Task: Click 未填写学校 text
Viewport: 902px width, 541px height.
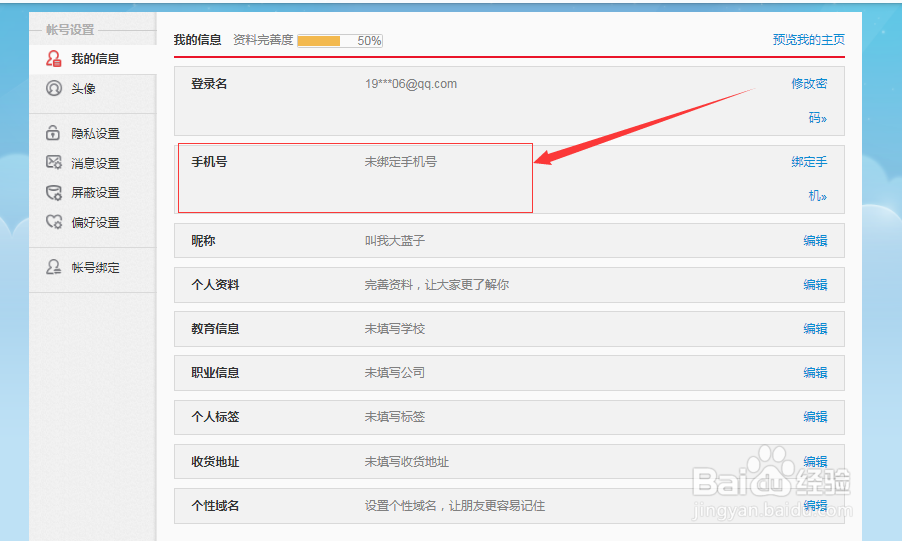Action: point(395,329)
